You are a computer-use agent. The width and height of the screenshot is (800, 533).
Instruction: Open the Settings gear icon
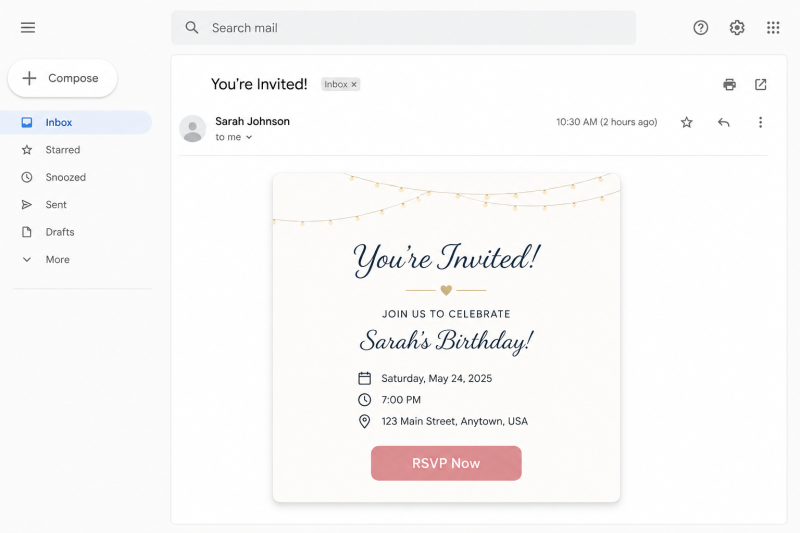click(737, 28)
